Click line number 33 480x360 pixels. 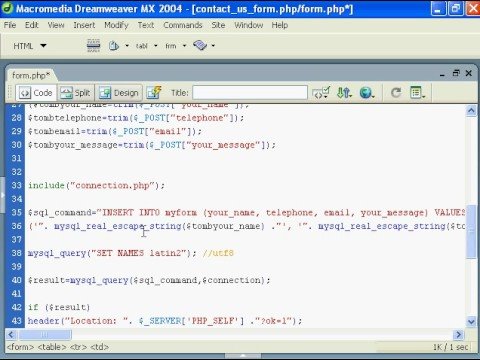[16, 185]
